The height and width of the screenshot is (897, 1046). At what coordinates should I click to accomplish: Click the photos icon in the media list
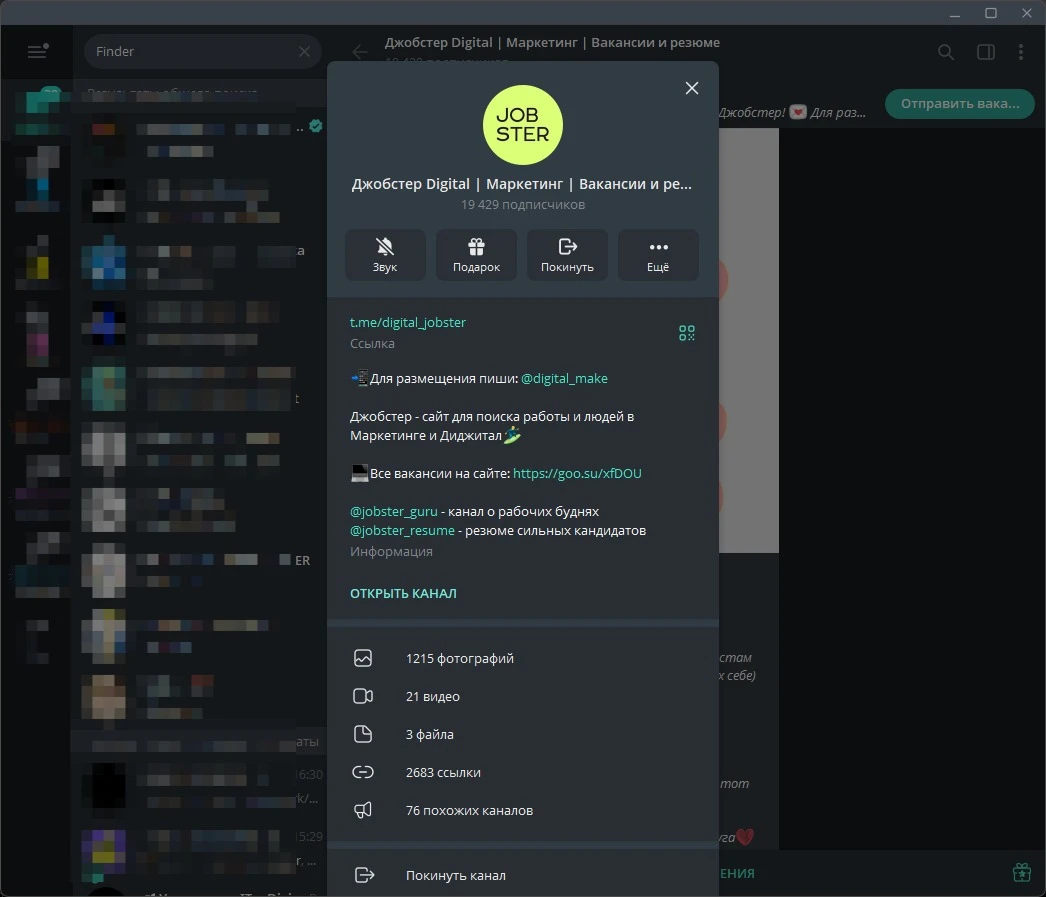pos(363,658)
